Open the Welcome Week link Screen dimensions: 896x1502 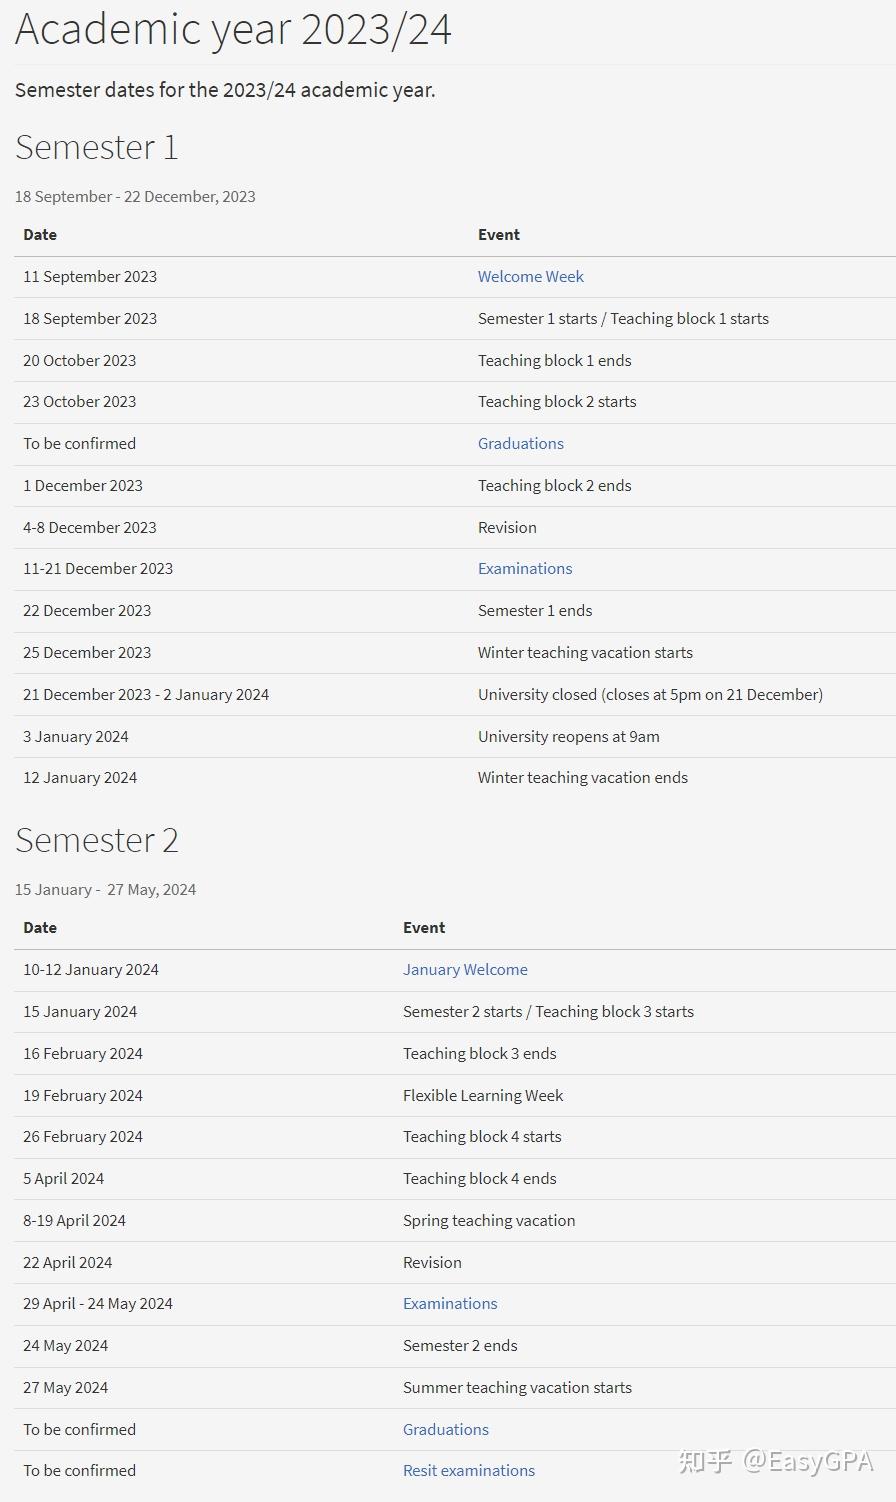[530, 277]
